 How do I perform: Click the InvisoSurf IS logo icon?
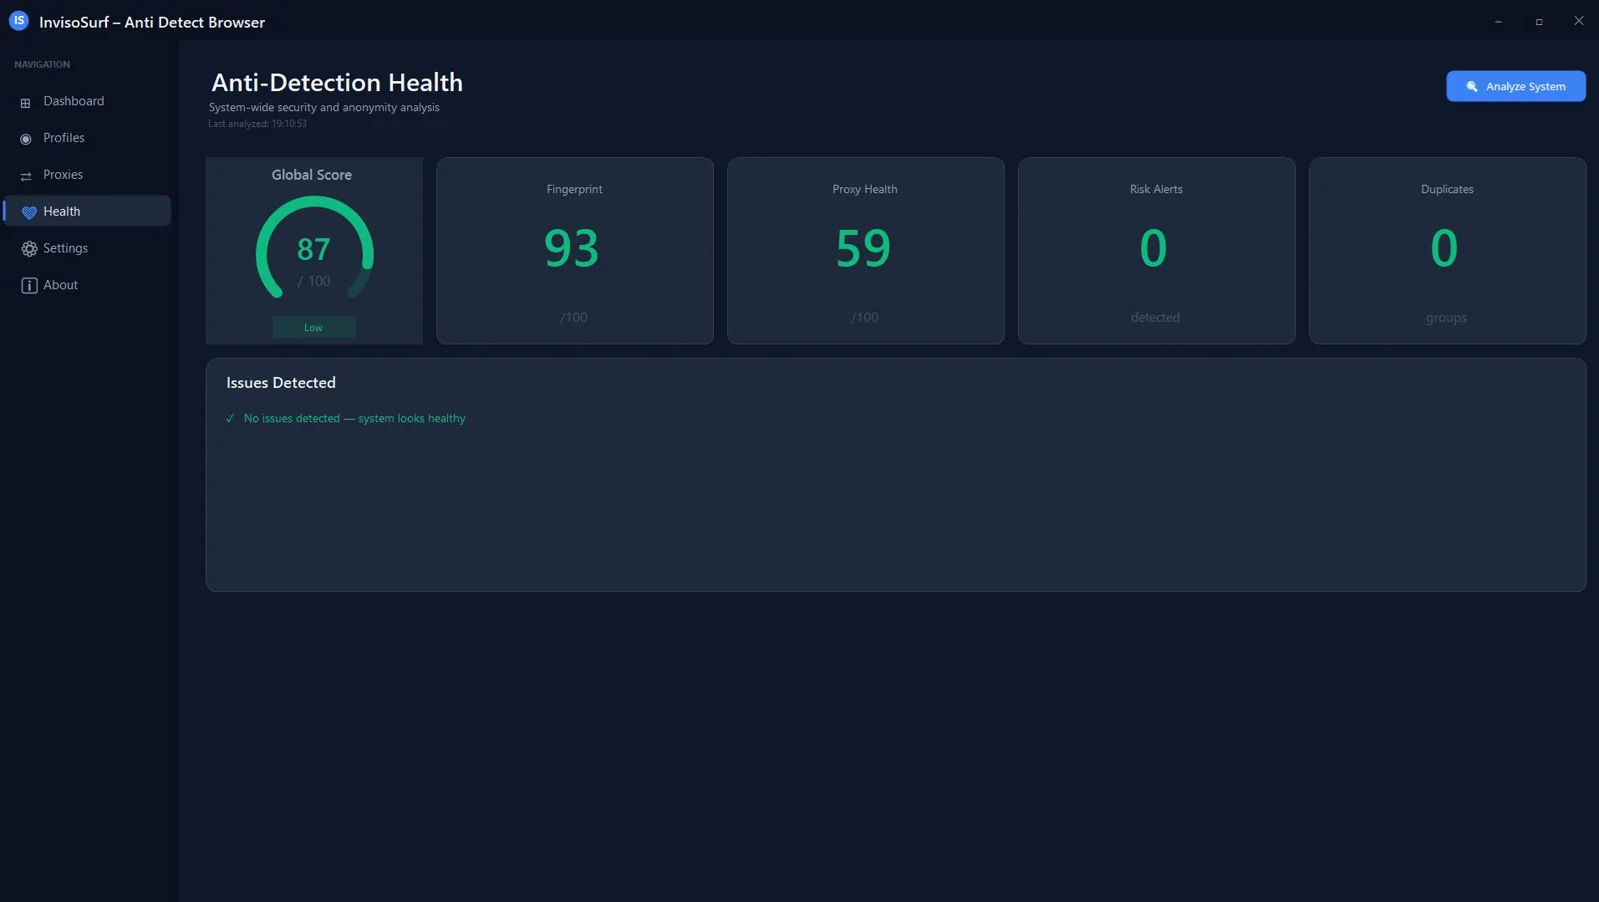(19, 20)
